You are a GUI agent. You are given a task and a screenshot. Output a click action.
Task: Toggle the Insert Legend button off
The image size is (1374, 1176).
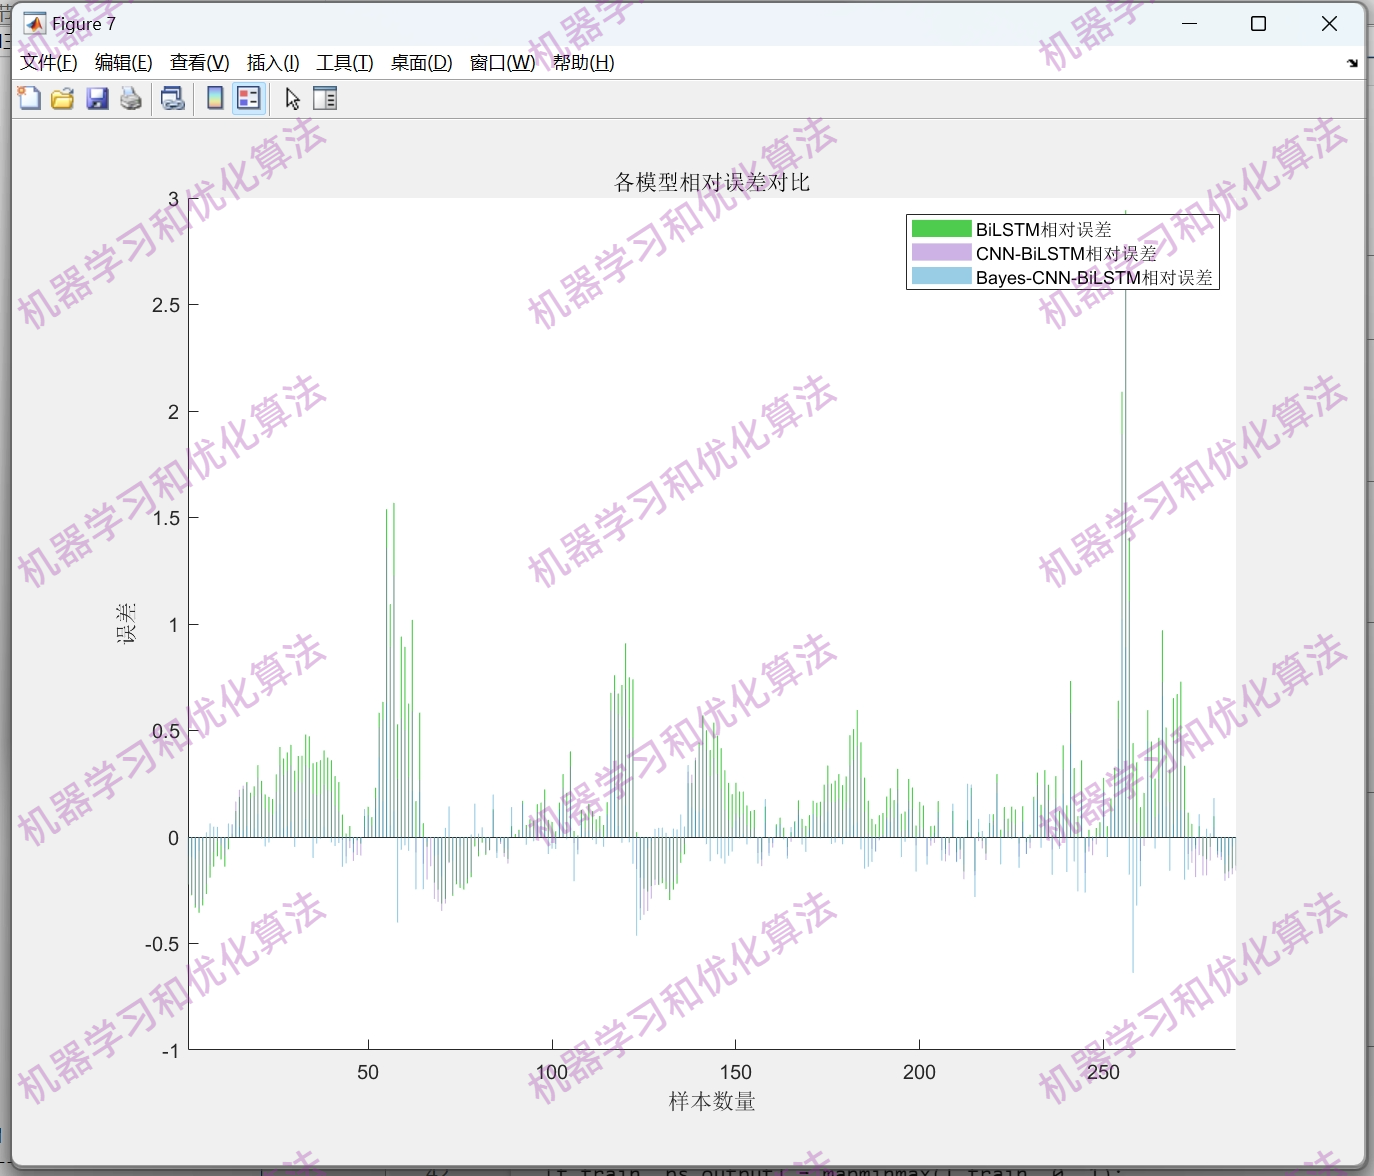(x=248, y=98)
